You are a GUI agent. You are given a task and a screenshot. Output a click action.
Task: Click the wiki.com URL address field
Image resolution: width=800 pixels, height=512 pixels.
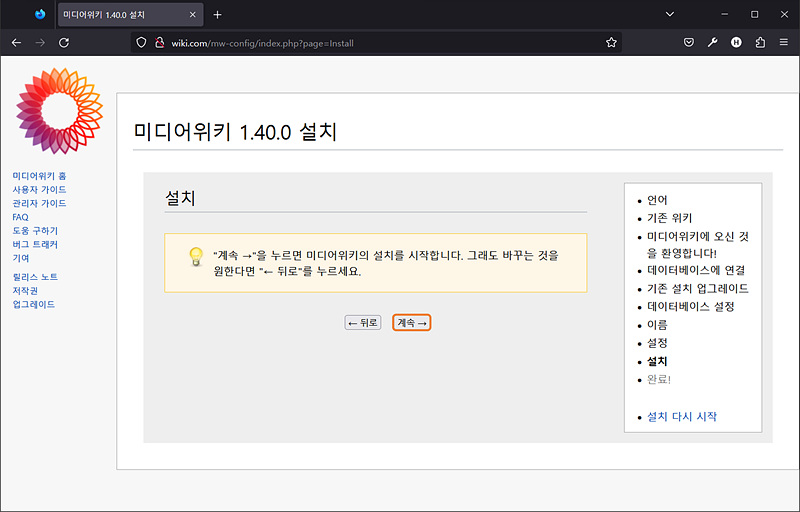tap(378, 43)
